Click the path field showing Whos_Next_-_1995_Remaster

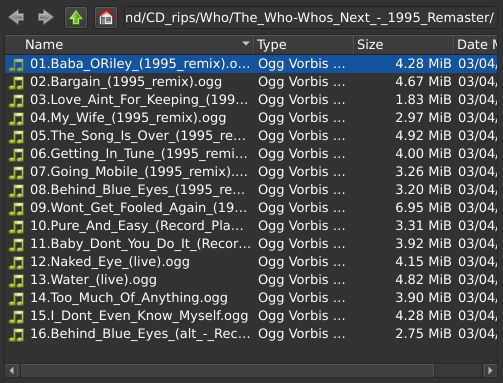point(311,17)
